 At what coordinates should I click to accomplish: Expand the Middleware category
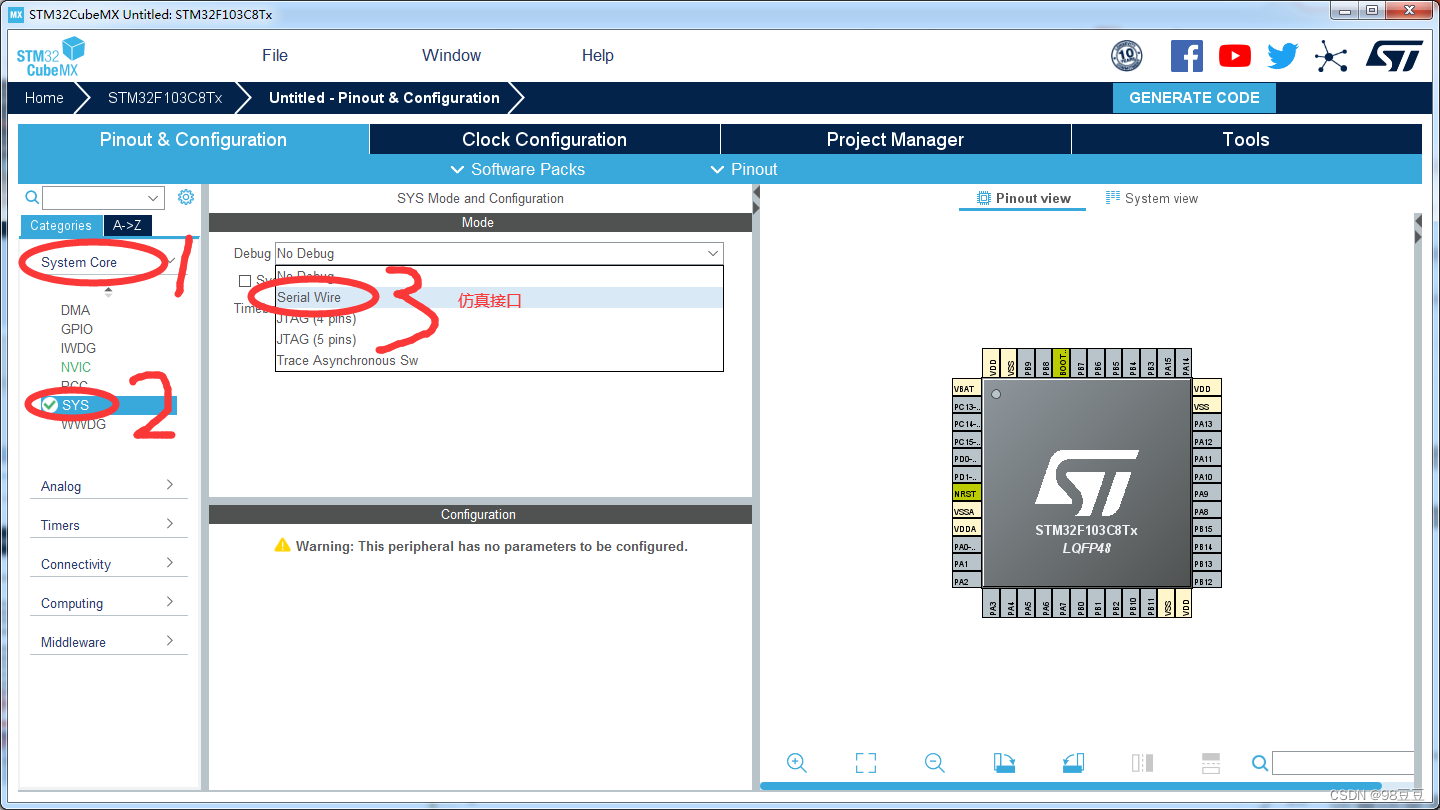pyautogui.click(x=109, y=642)
